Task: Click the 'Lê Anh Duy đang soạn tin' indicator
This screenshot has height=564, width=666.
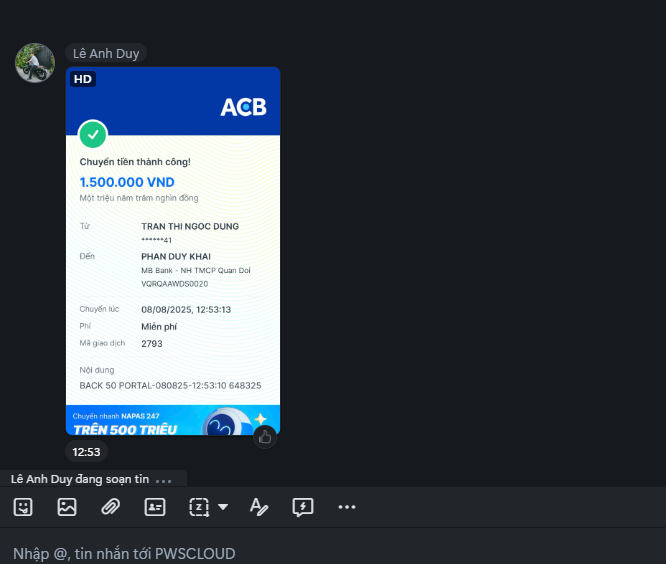Action: (91, 479)
